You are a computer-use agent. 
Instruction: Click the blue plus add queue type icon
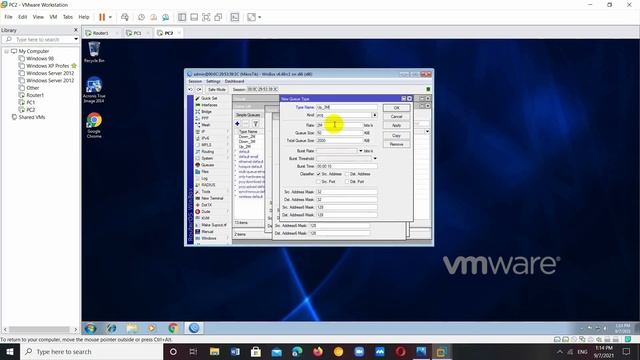pyautogui.click(x=238, y=124)
